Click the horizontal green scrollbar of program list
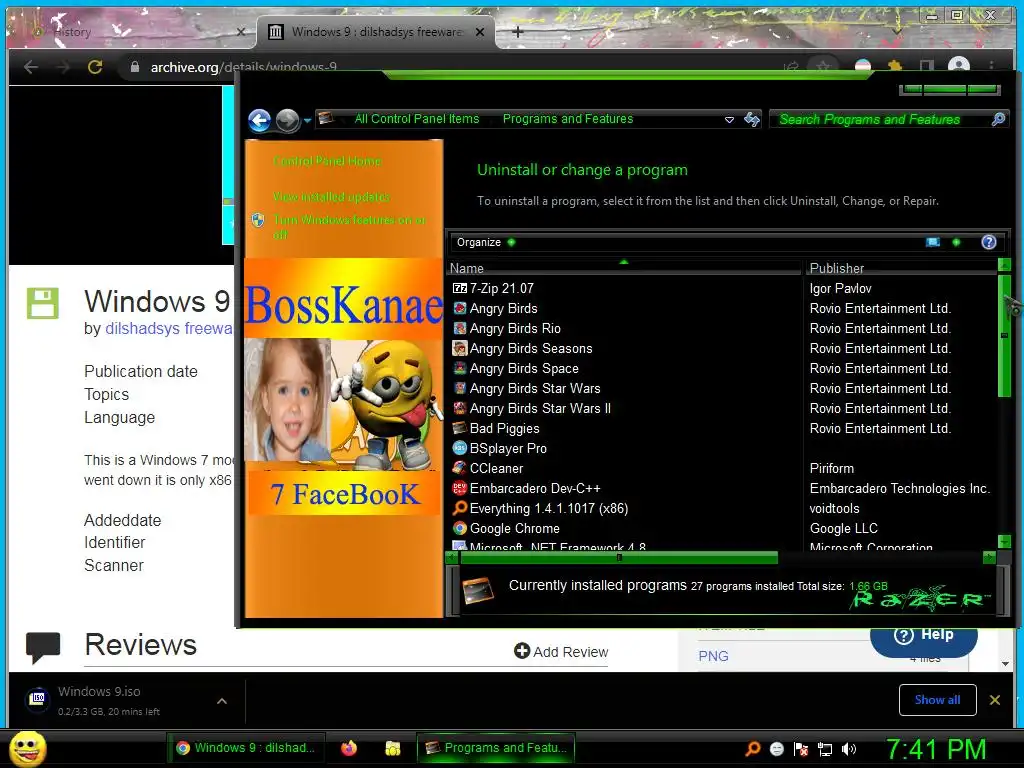This screenshot has height=768, width=1024. [619, 558]
